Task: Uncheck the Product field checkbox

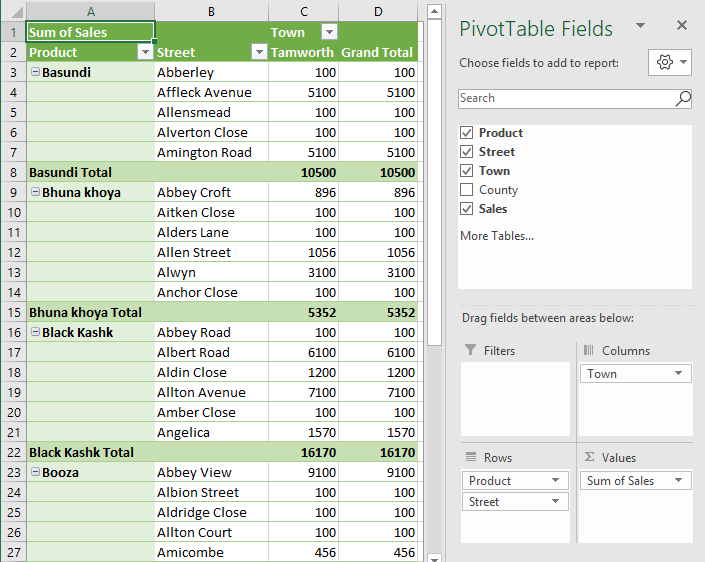Action: pos(466,133)
